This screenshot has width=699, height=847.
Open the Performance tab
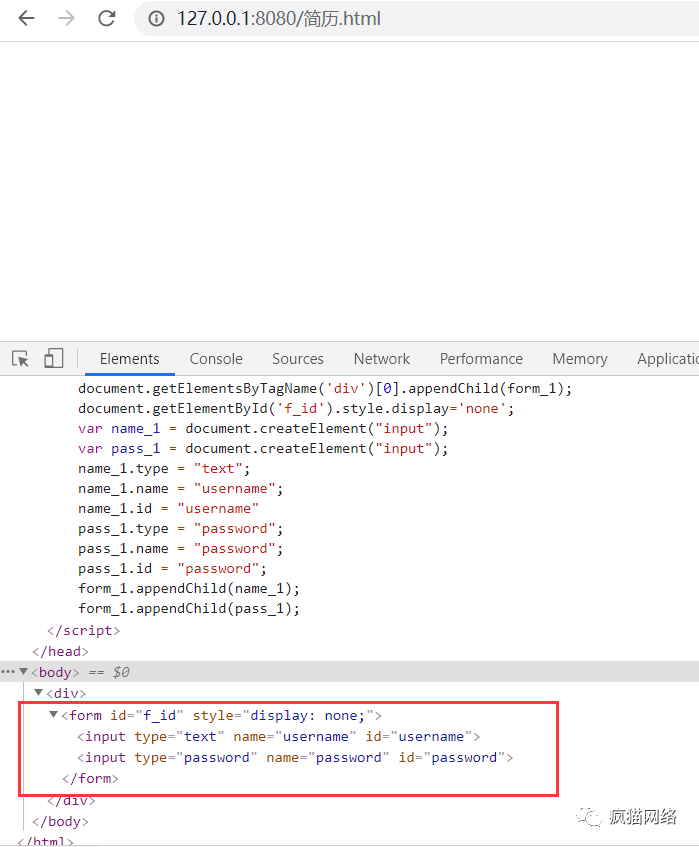[481, 359]
